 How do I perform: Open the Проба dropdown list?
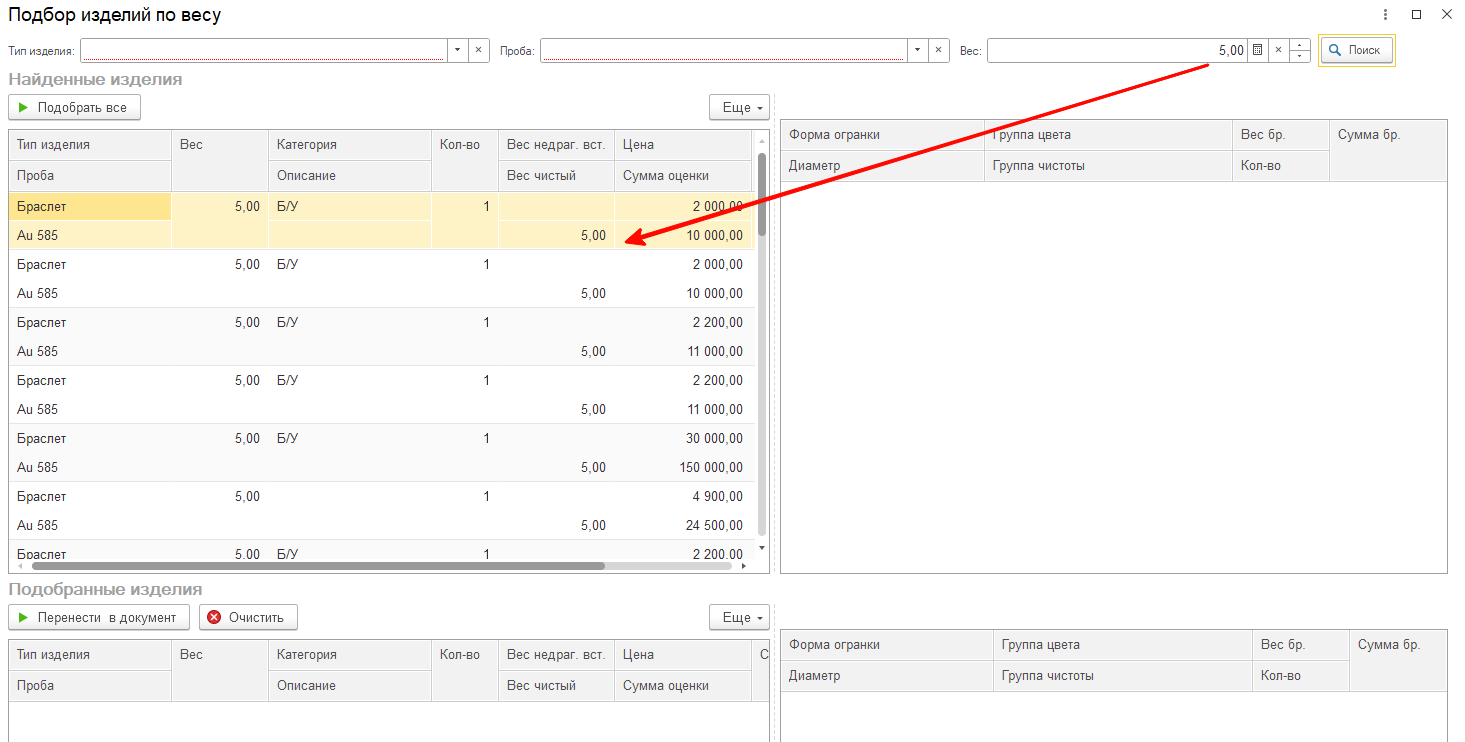coord(918,50)
